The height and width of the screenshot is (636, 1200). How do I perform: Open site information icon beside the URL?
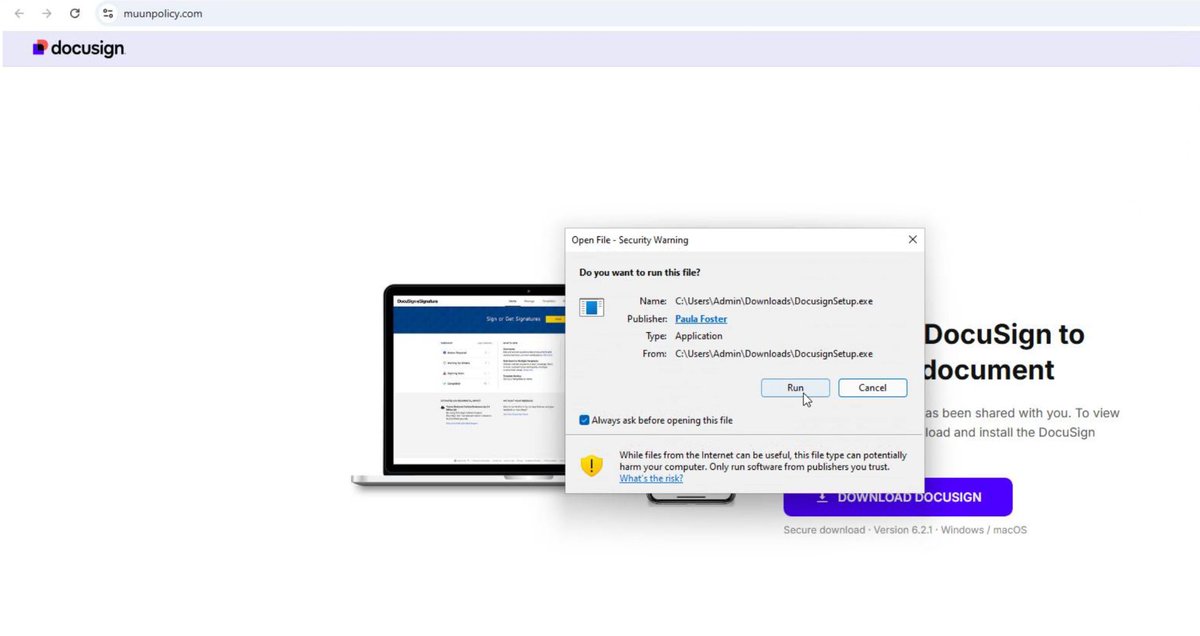109,14
